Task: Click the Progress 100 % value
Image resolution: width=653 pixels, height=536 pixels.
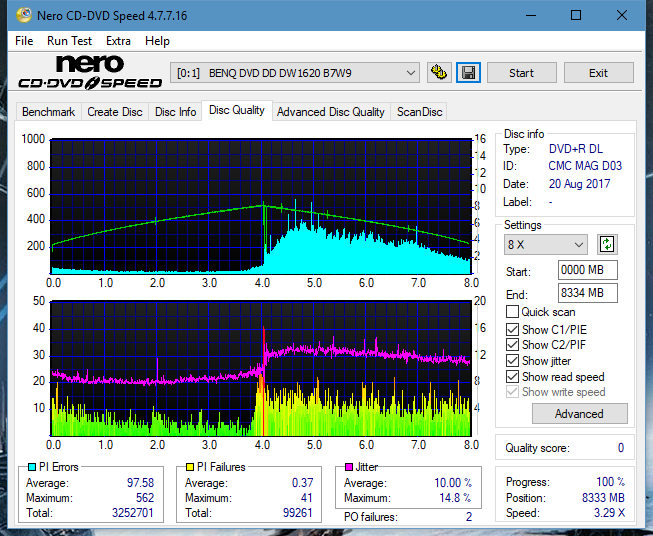Action: point(611,482)
